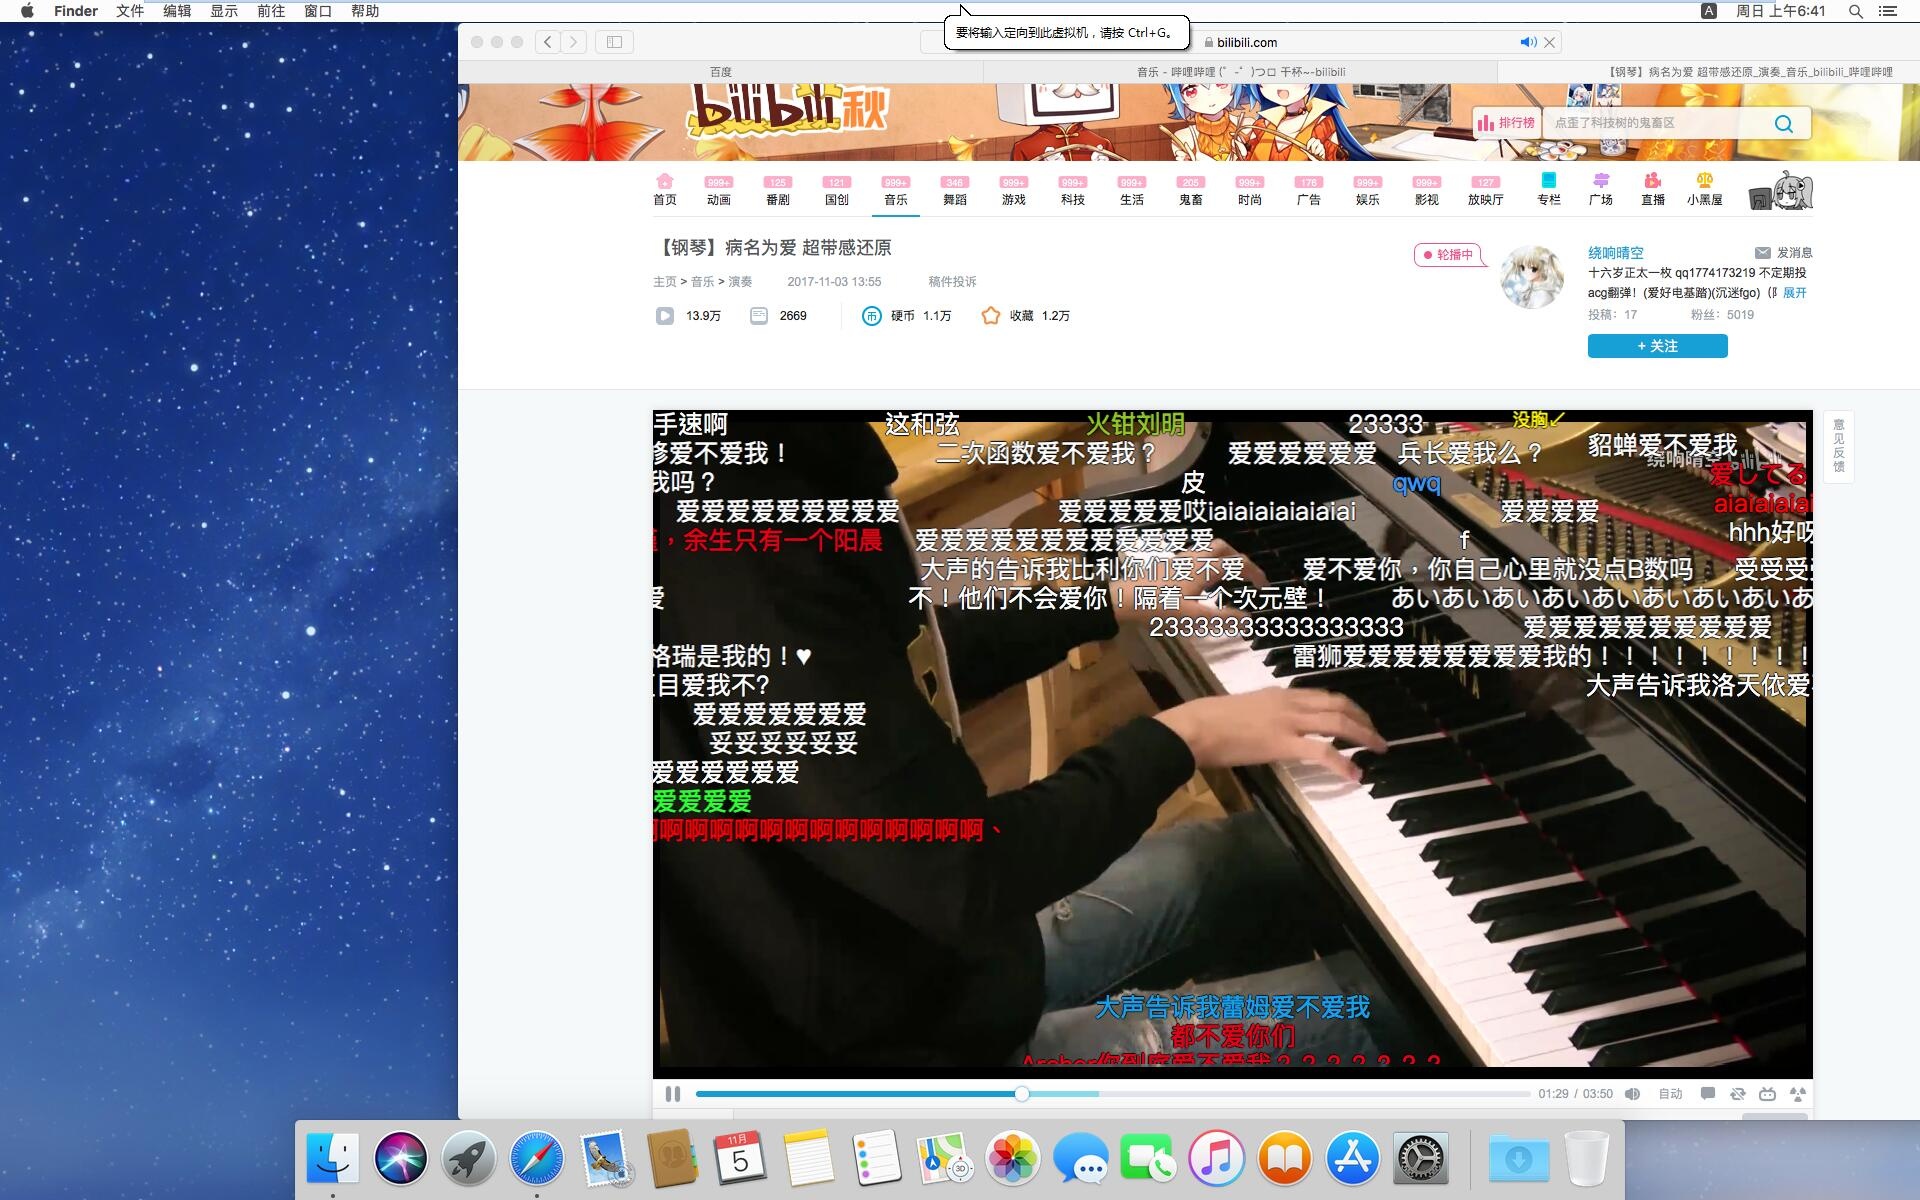The height and width of the screenshot is (1200, 1920).
Task: Open the 时尚 category
Action: pos(1250,191)
